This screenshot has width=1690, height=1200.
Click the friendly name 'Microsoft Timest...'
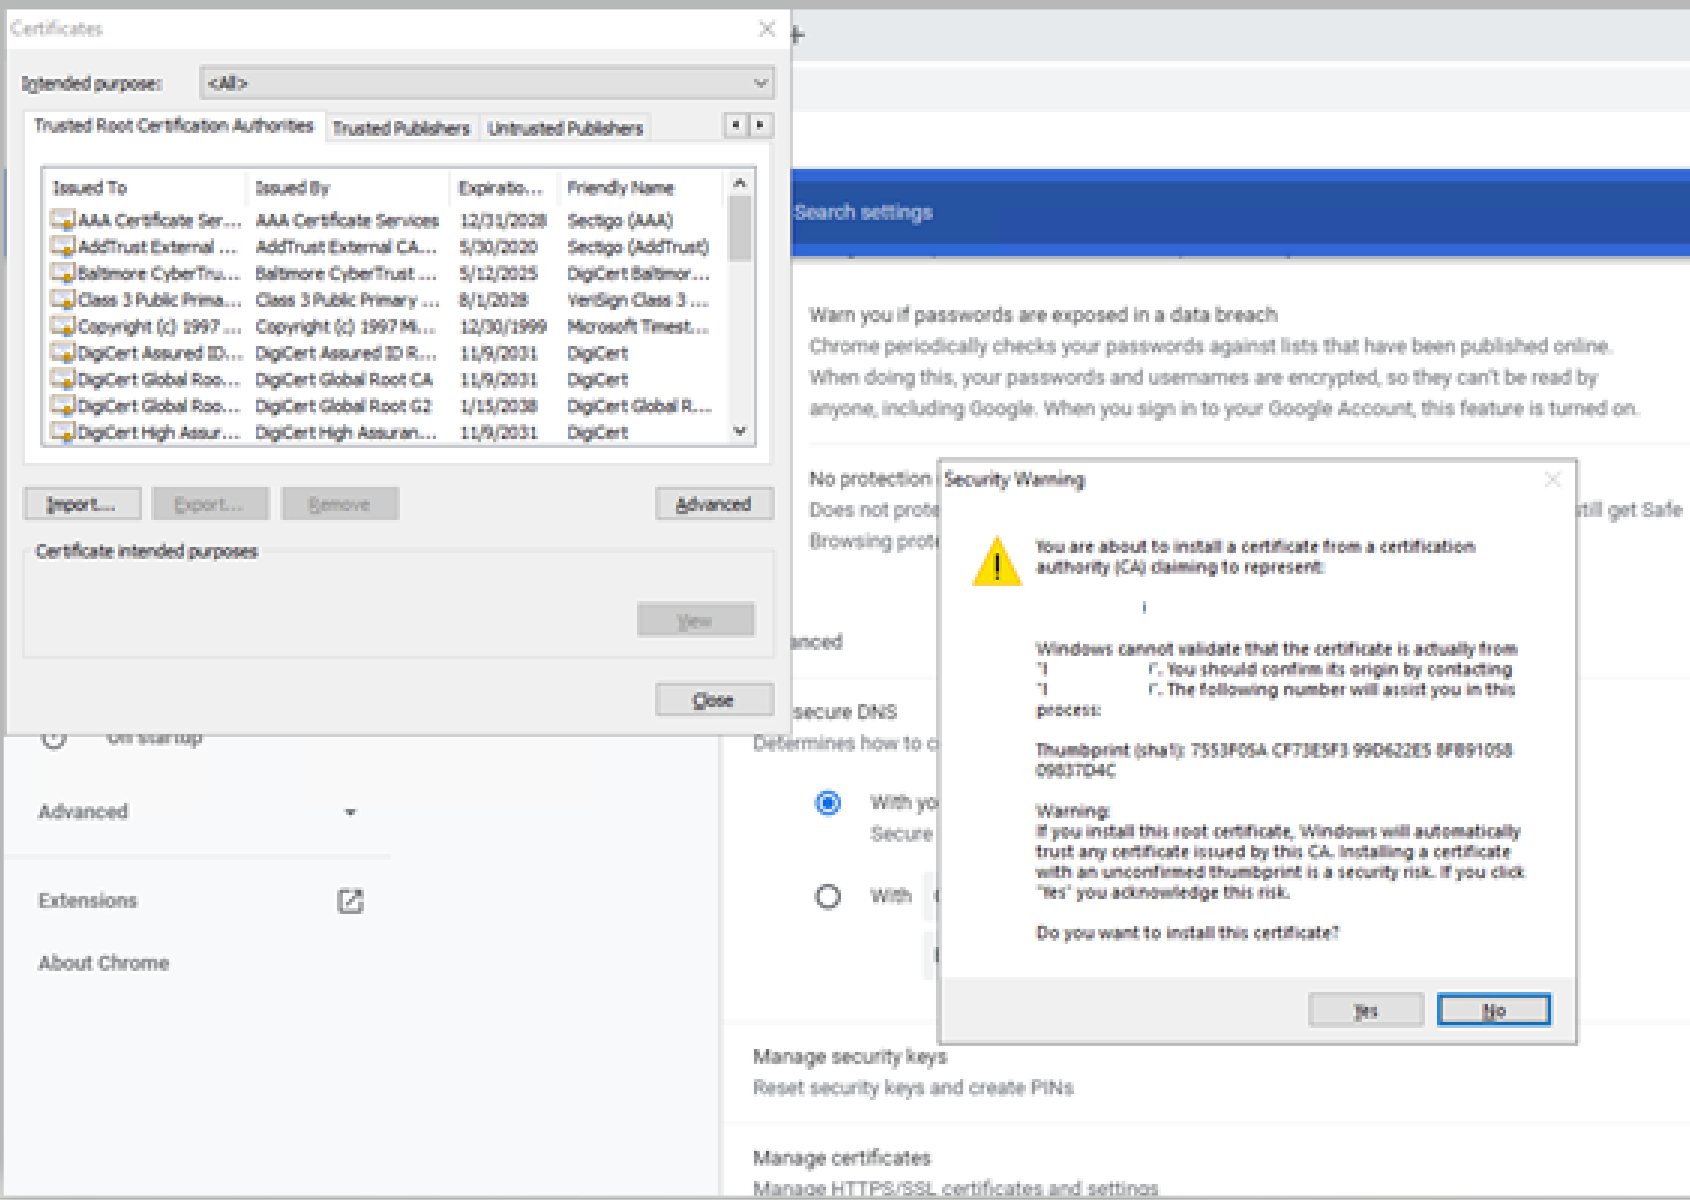click(638, 326)
